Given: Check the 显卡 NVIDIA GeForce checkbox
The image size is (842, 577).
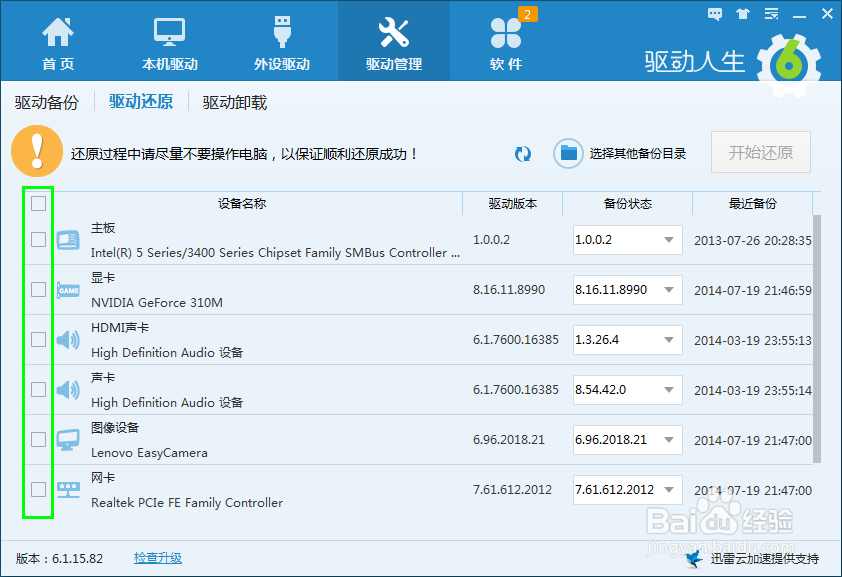Looking at the screenshot, I should click(x=38, y=289).
